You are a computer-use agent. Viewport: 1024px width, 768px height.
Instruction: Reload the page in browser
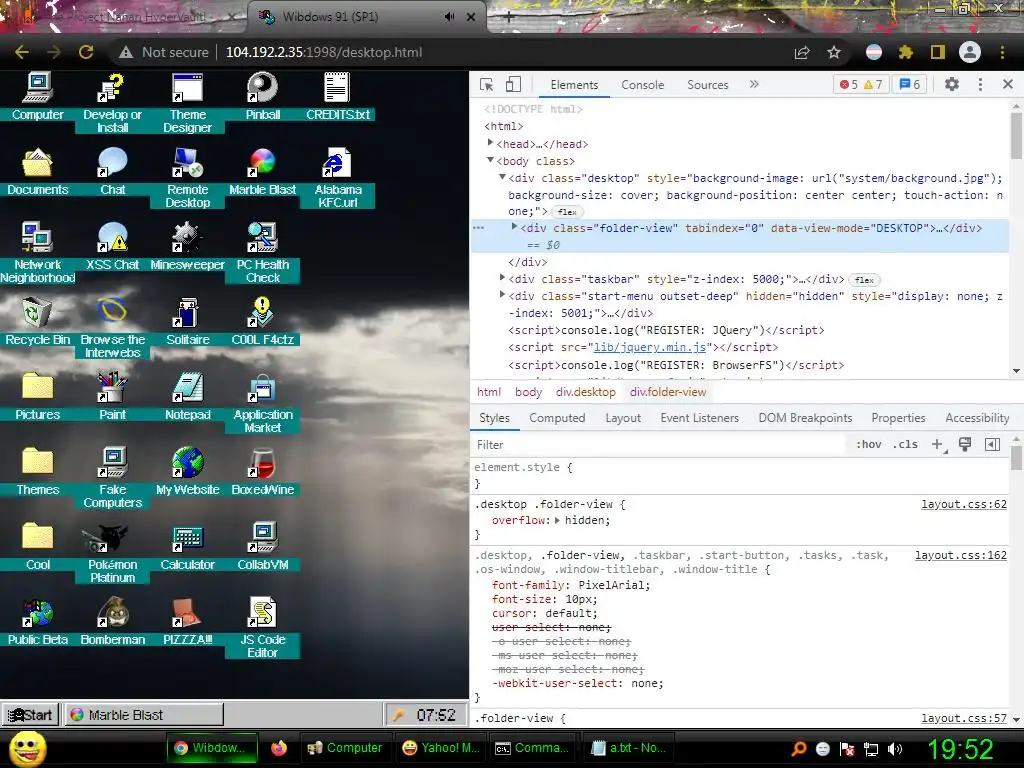(86, 52)
